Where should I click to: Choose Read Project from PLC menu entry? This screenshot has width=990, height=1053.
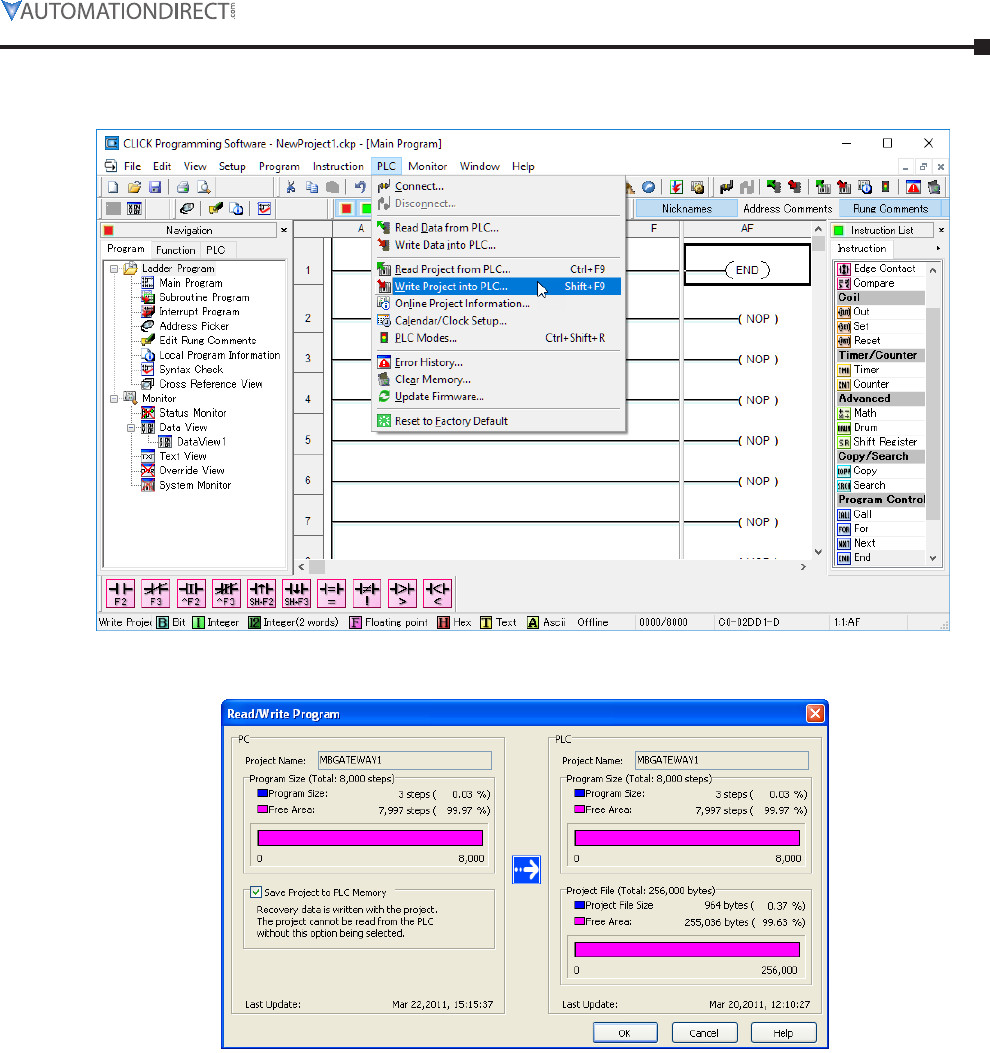(x=498, y=269)
